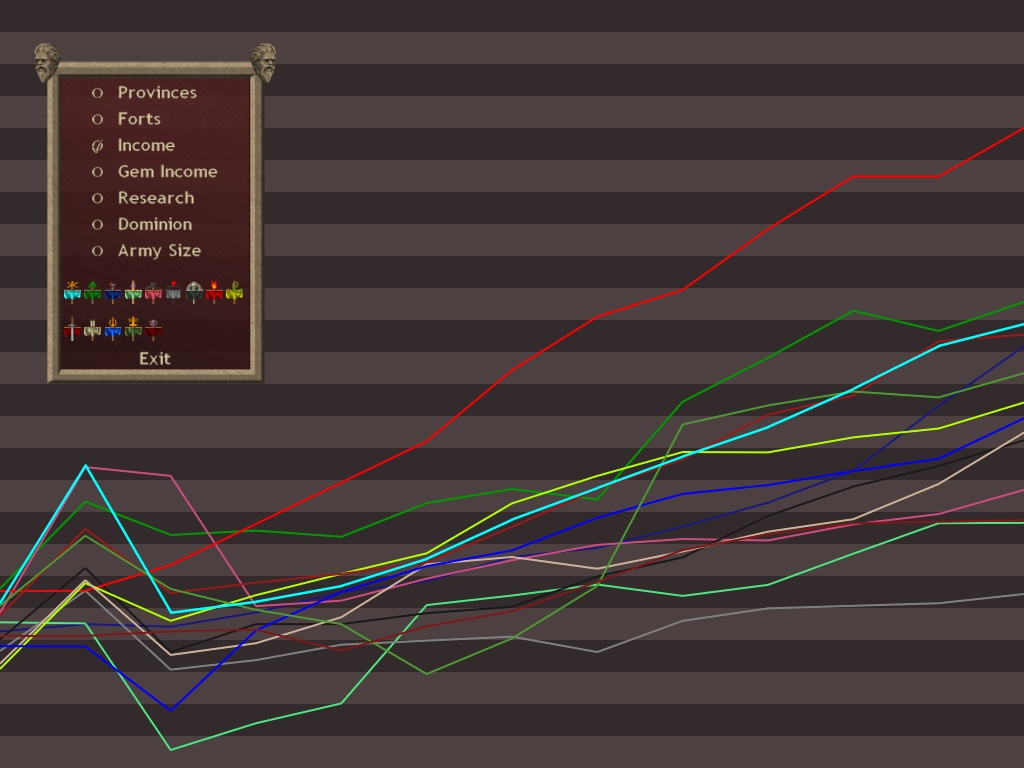Click the cyan flag with sun emblem

tap(72, 292)
